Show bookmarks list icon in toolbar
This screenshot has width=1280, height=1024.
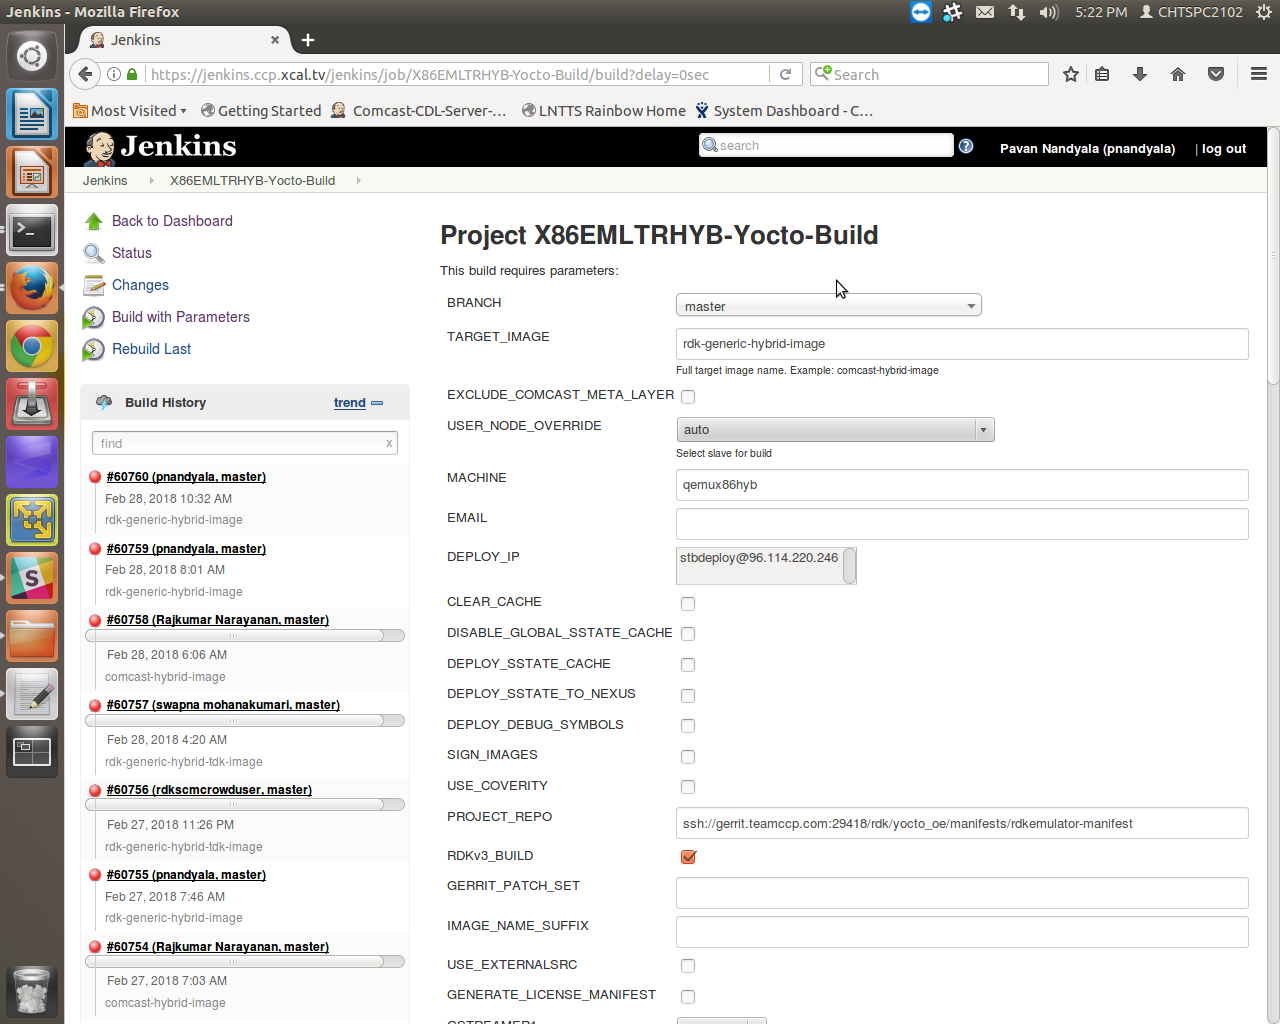point(1102,74)
